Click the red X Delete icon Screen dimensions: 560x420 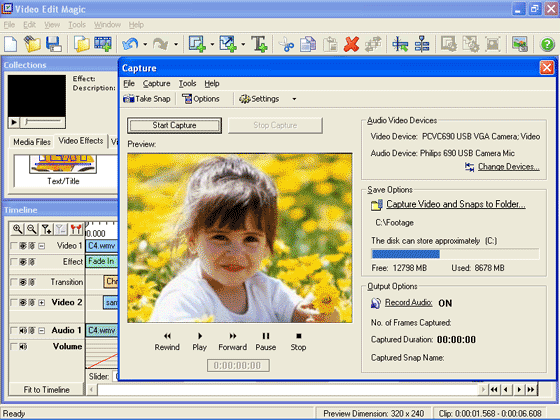[351, 44]
